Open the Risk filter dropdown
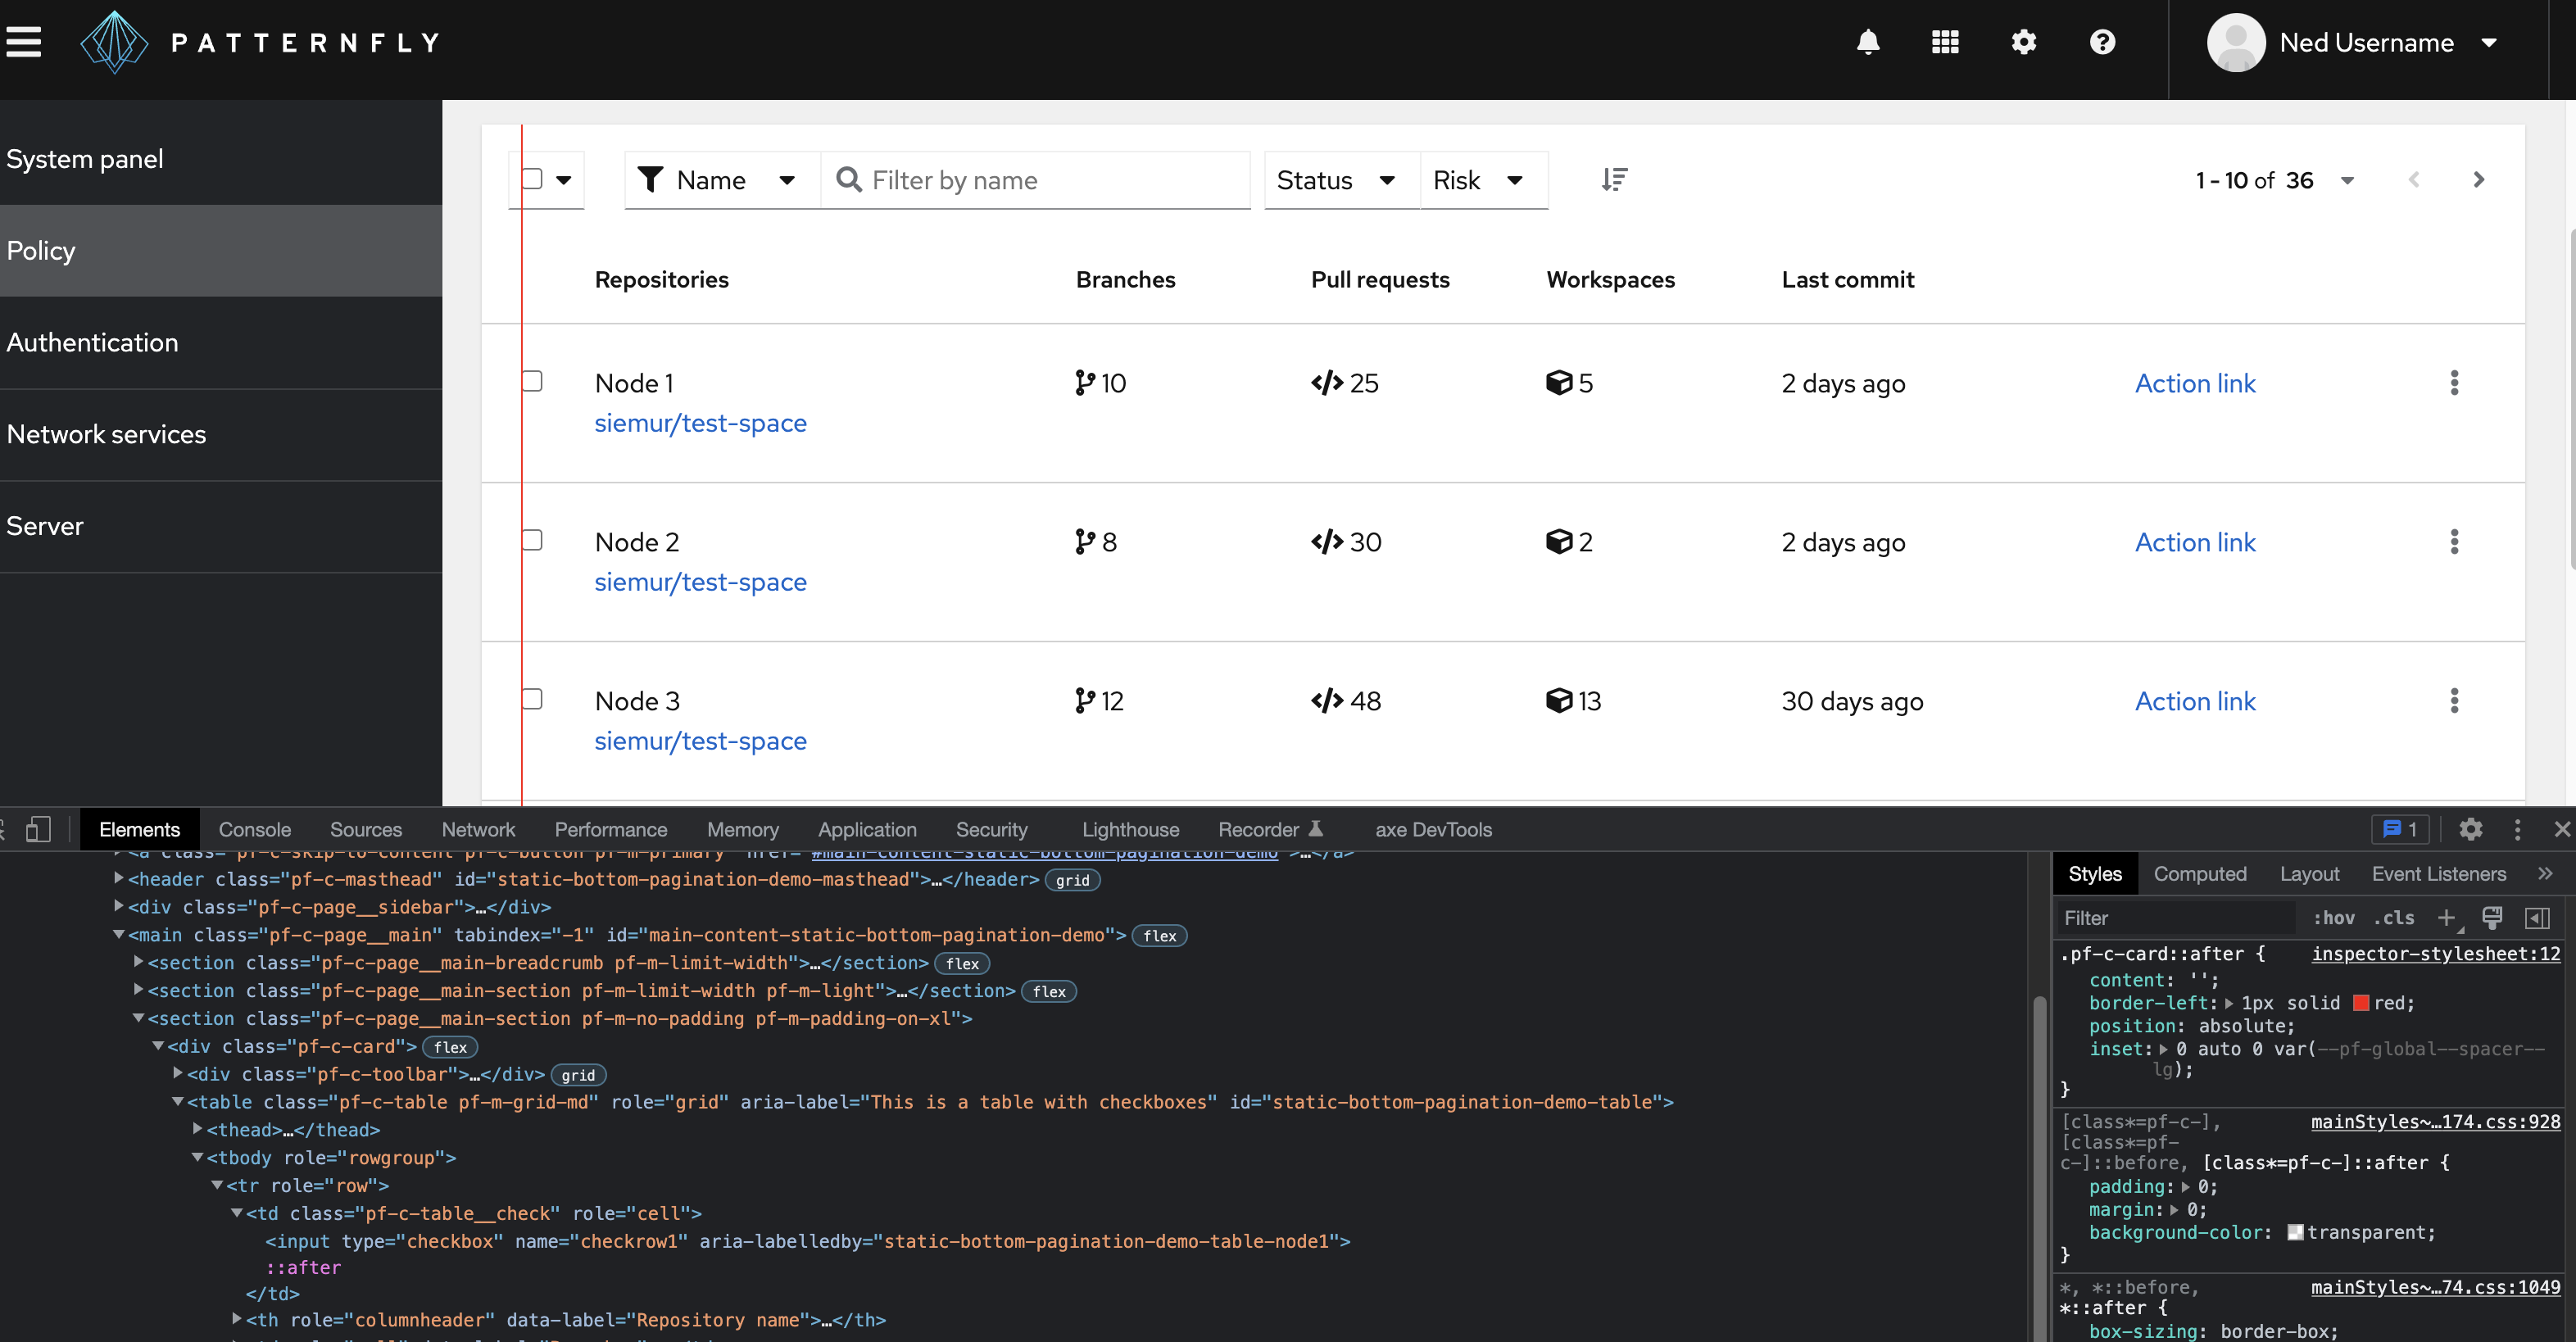The height and width of the screenshot is (1342, 2576). click(1479, 180)
